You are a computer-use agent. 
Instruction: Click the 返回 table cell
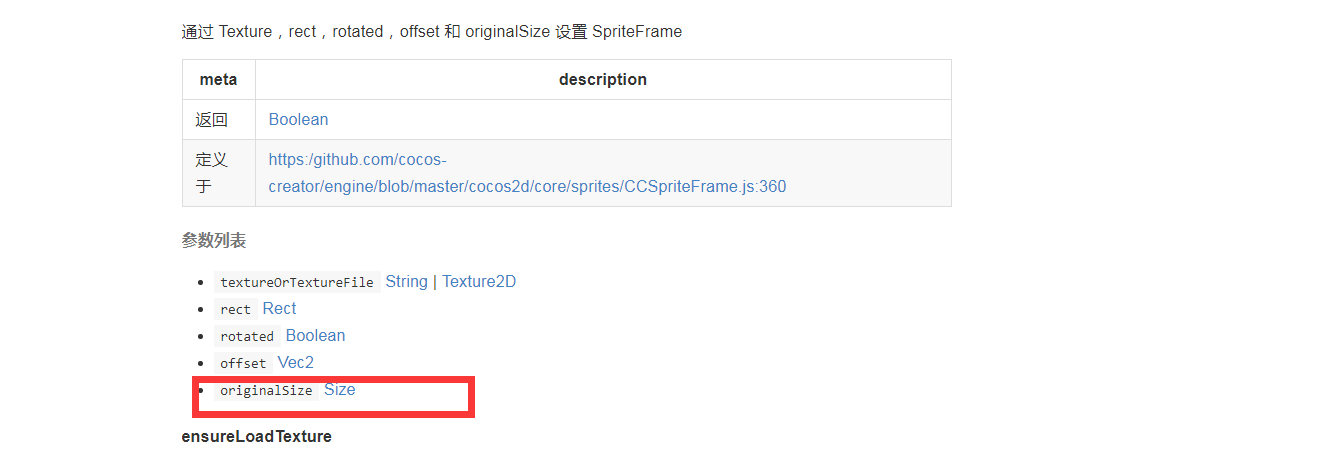point(212,120)
